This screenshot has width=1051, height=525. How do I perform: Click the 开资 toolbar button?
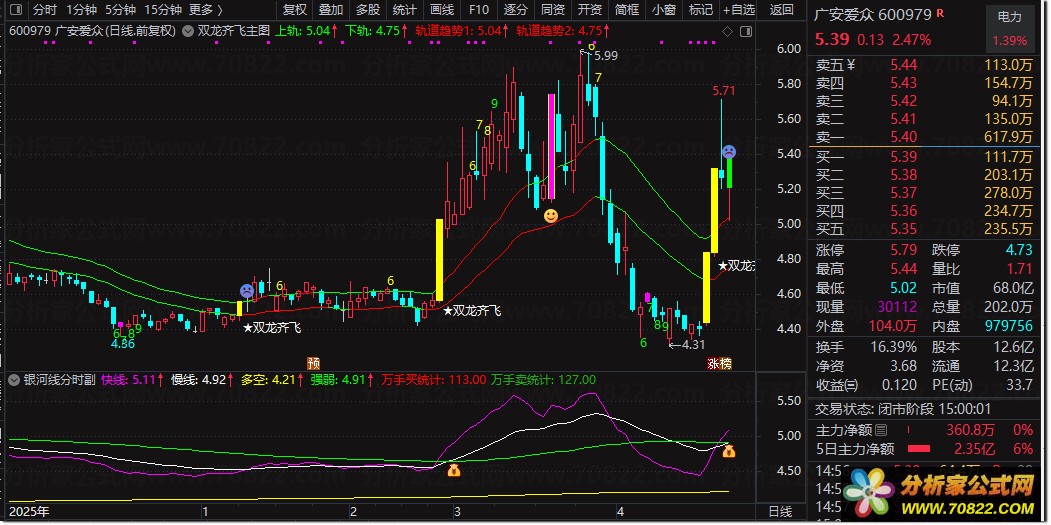(x=589, y=9)
